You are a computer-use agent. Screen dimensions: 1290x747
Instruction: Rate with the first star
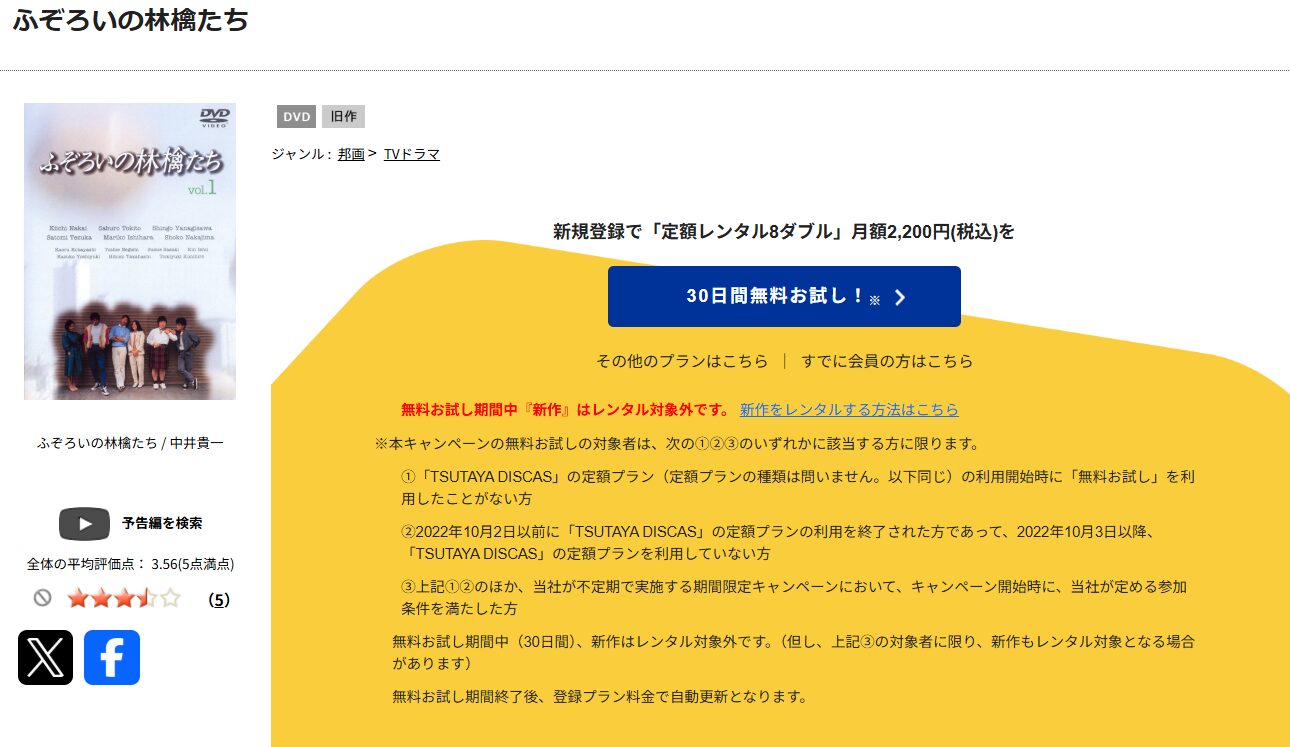click(77, 599)
